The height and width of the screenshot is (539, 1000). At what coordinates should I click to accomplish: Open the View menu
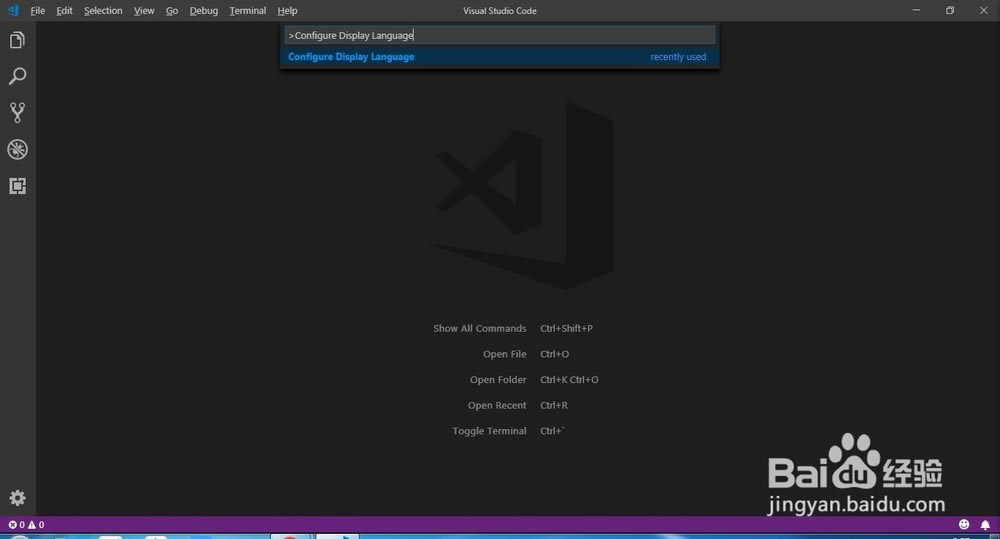[x=144, y=11]
